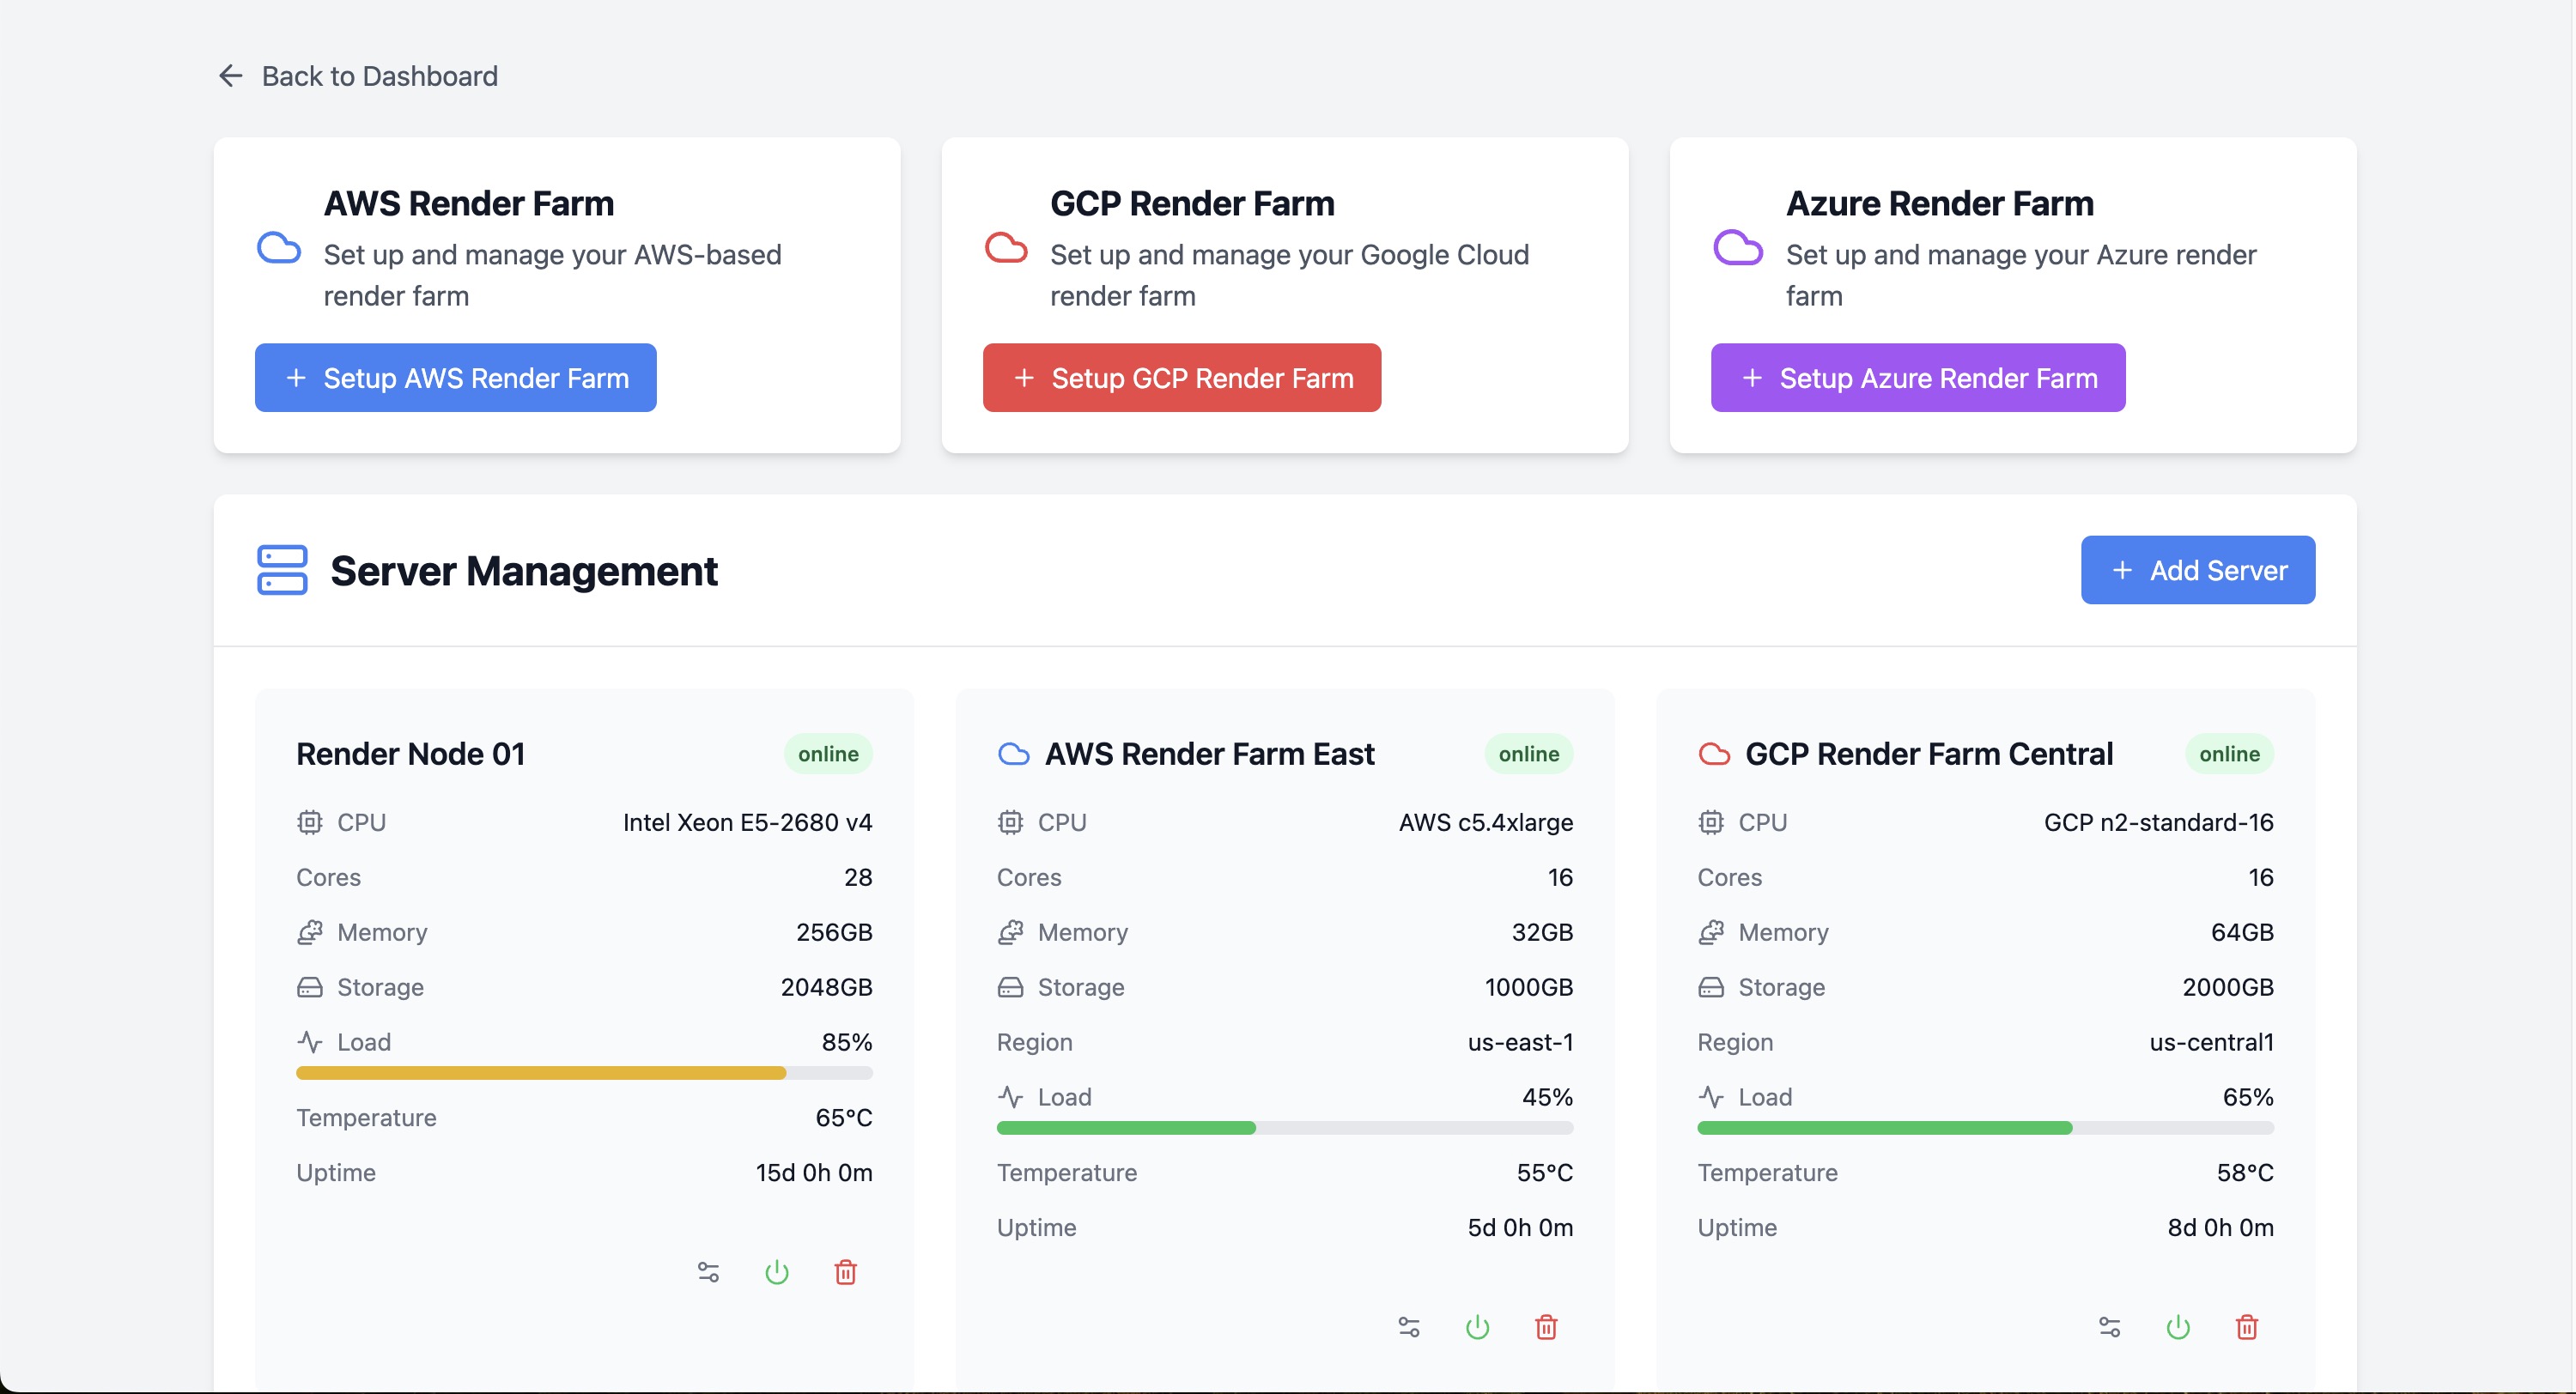Click online badge on AWS Render Farm East
The width and height of the screenshot is (2576, 1394).
(x=1529, y=754)
